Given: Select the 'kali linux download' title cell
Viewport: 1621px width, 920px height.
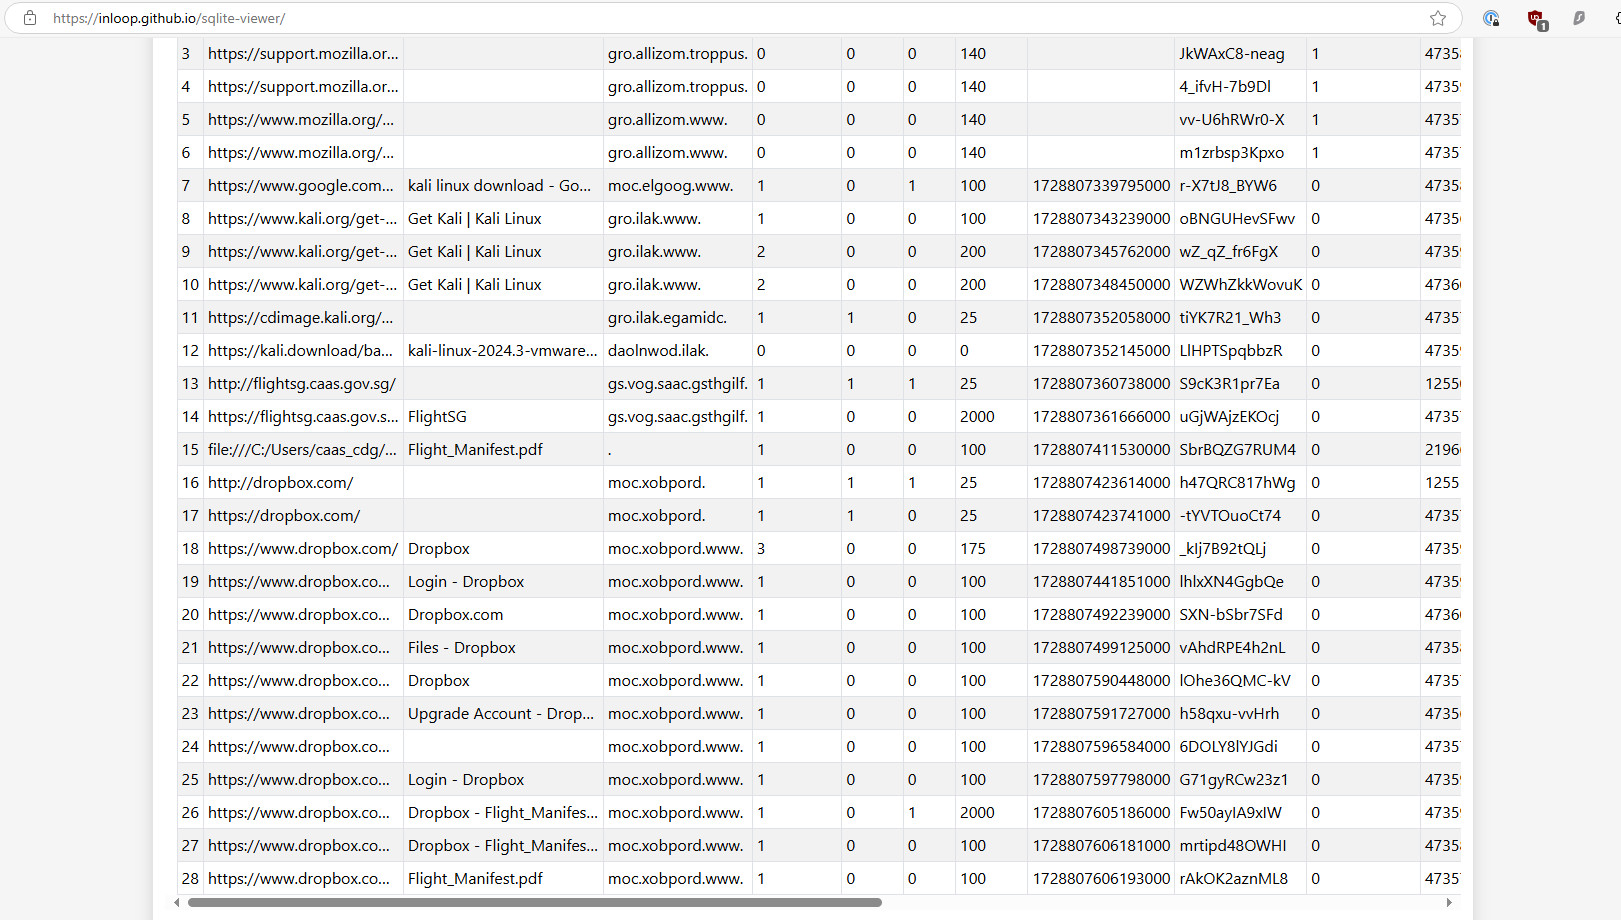Looking at the screenshot, I should pyautogui.click(x=499, y=186).
